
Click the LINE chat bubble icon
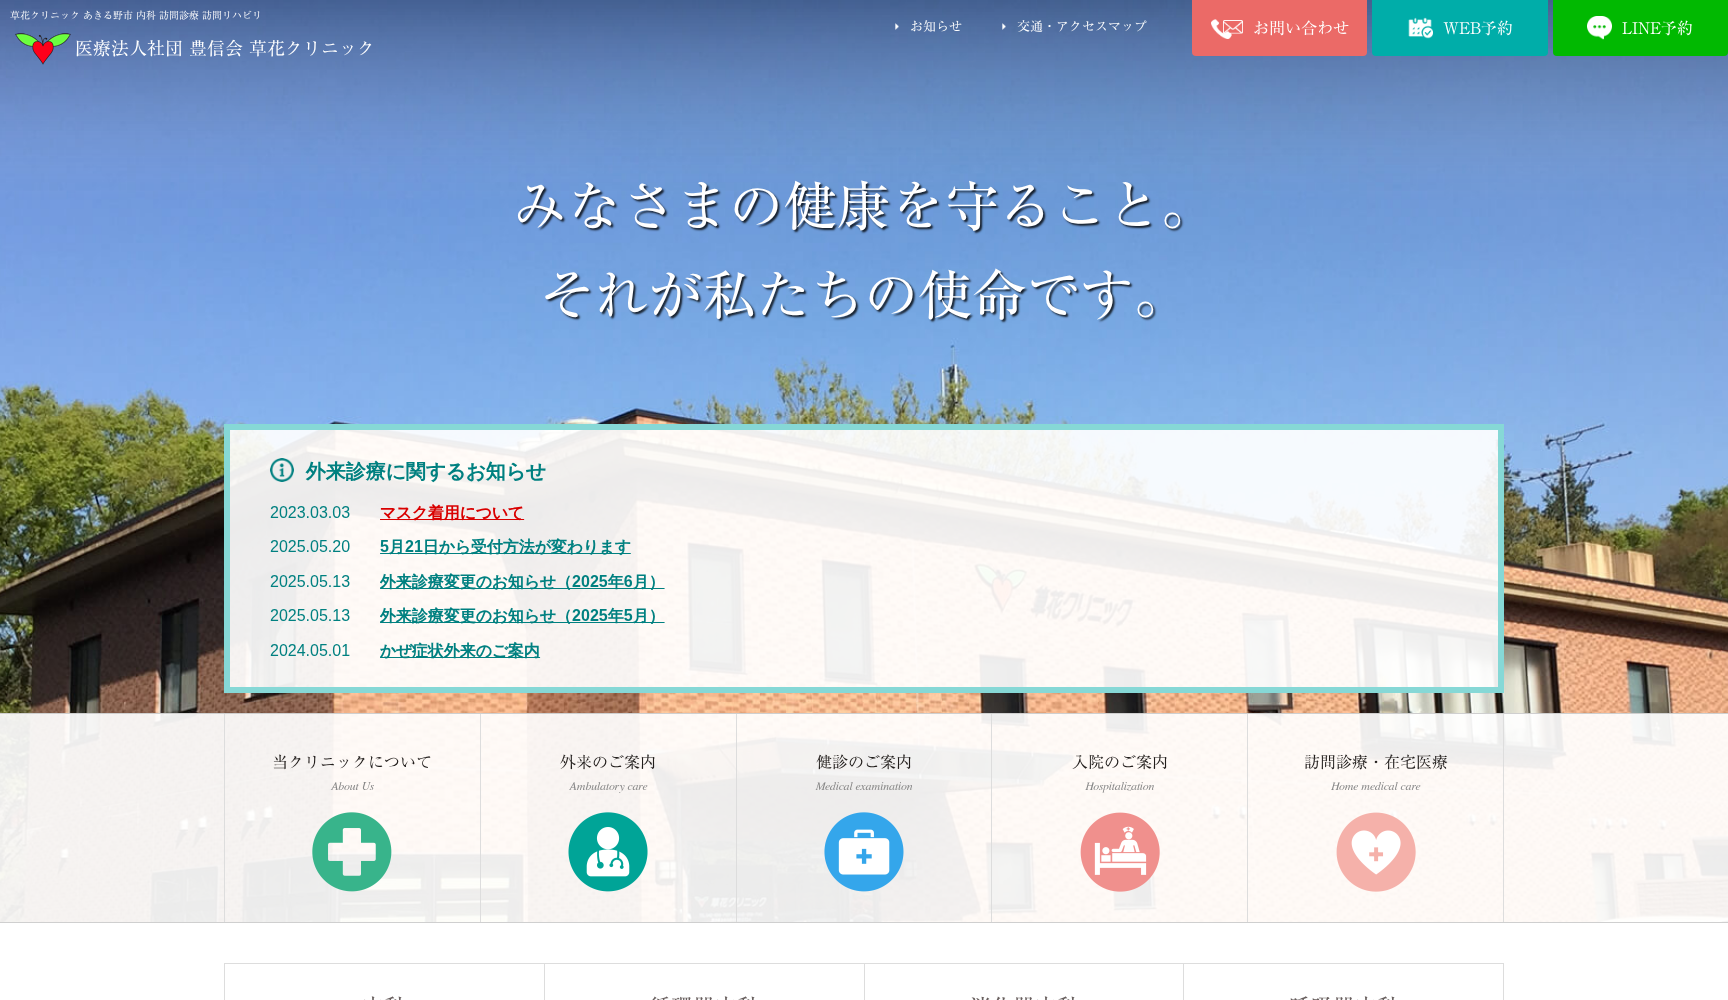click(1598, 28)
